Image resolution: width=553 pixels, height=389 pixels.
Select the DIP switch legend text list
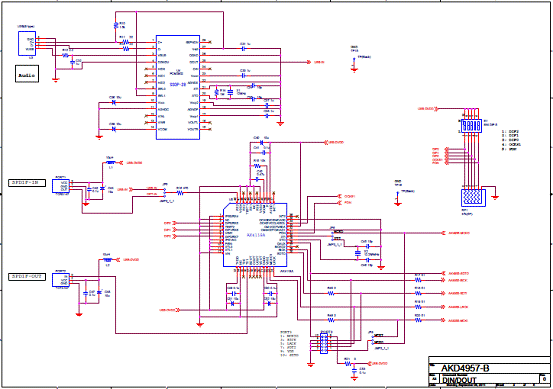(511, 140)
